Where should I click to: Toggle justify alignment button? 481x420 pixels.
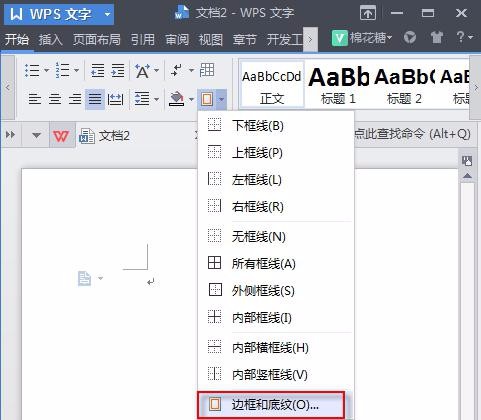tap(95, 99)
